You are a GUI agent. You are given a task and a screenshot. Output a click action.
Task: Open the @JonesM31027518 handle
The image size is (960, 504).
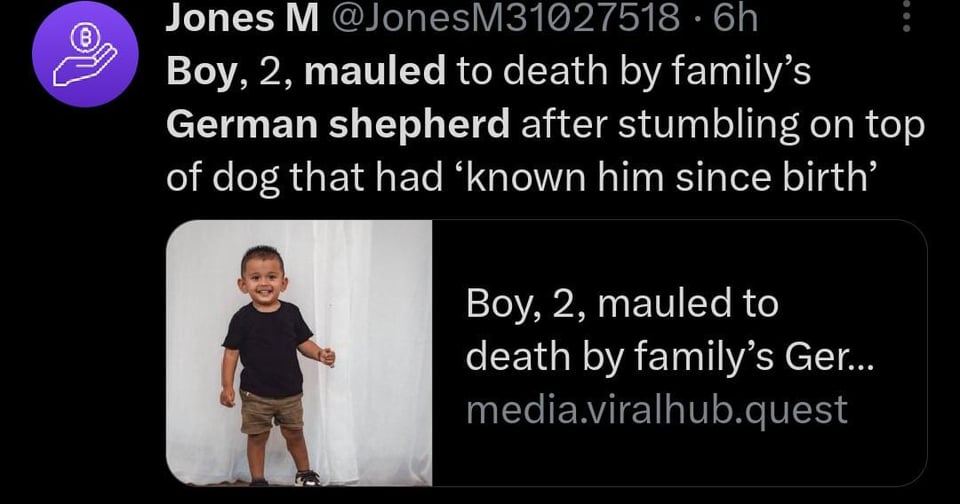(x=505, y=18)
